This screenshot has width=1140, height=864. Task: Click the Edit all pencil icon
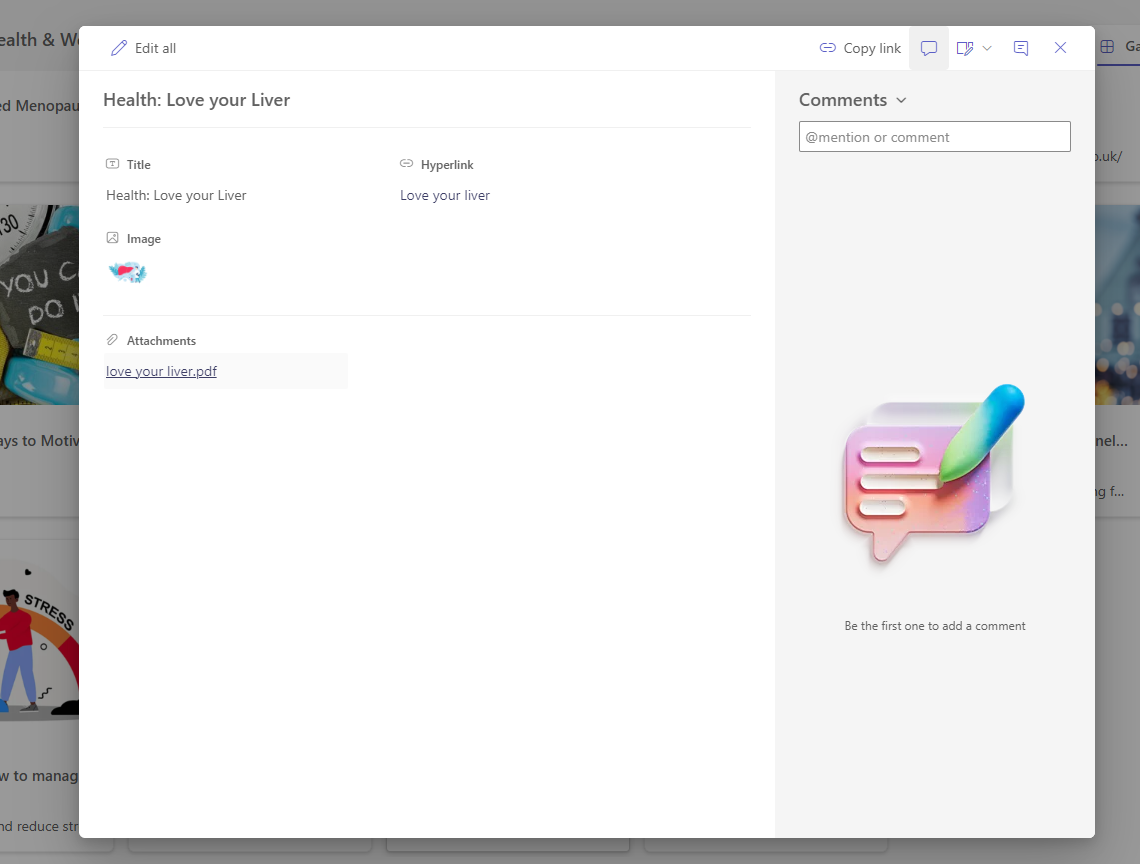[x=119, y=48]
